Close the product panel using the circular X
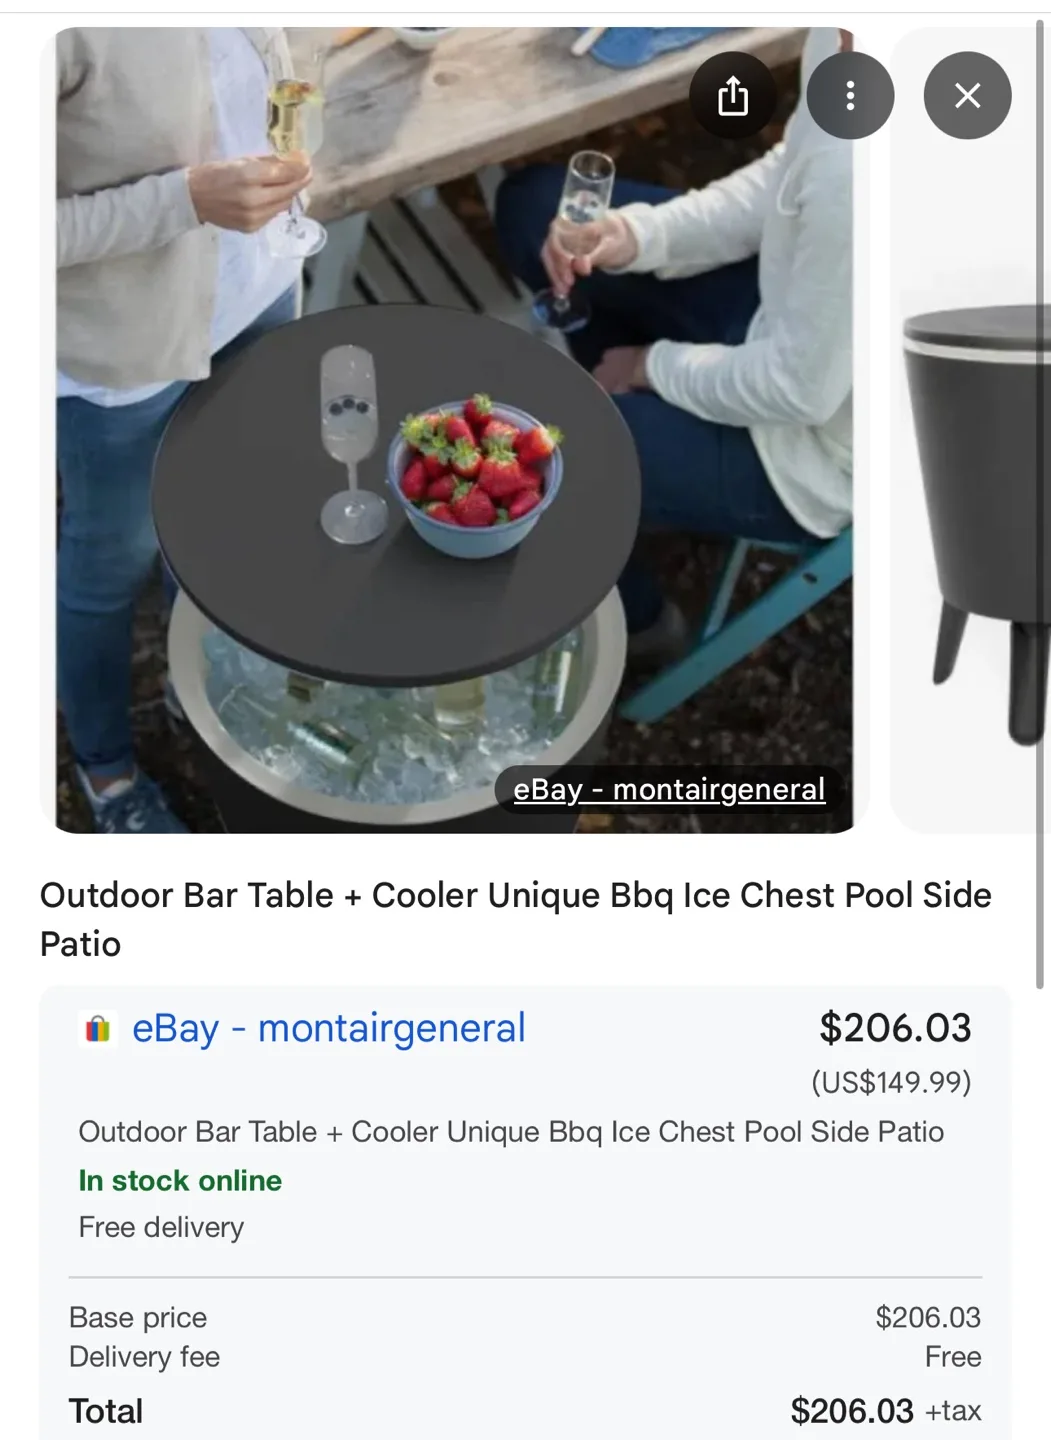This screenshot has height=1440, width=1051. (x=967, y=95)
